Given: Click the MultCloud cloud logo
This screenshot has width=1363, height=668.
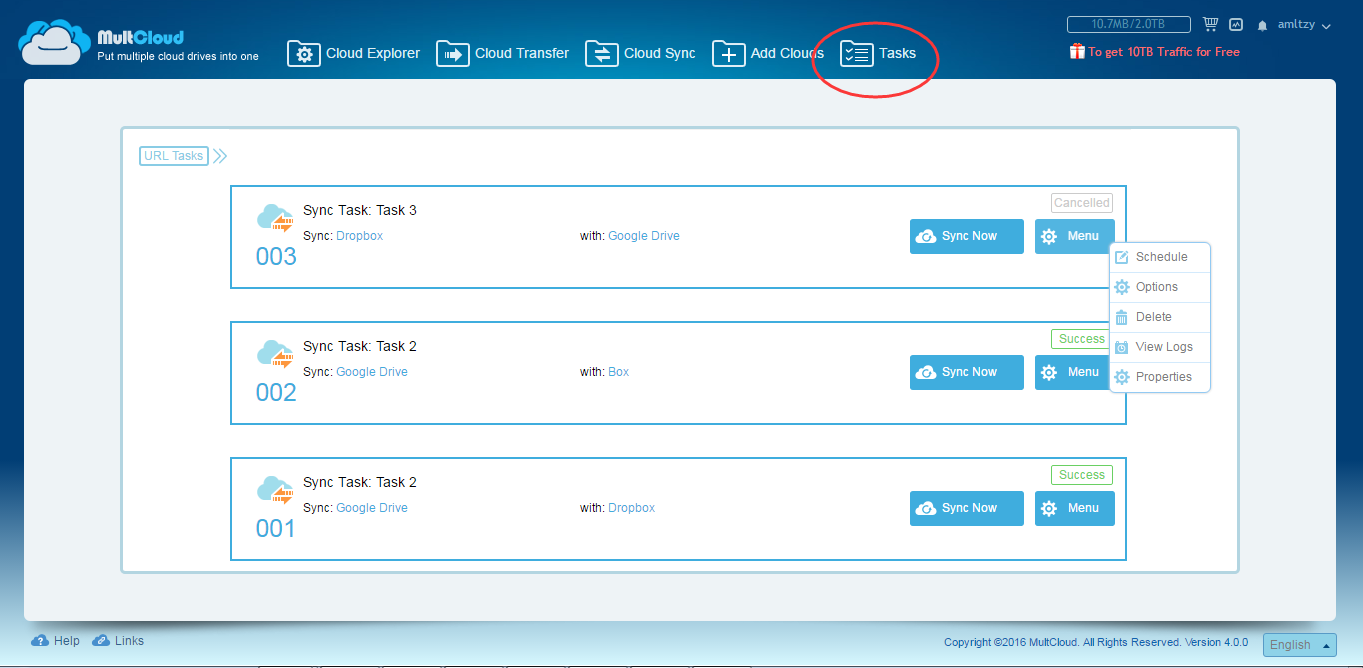Looking at the screenshot, I should (54, 43).
